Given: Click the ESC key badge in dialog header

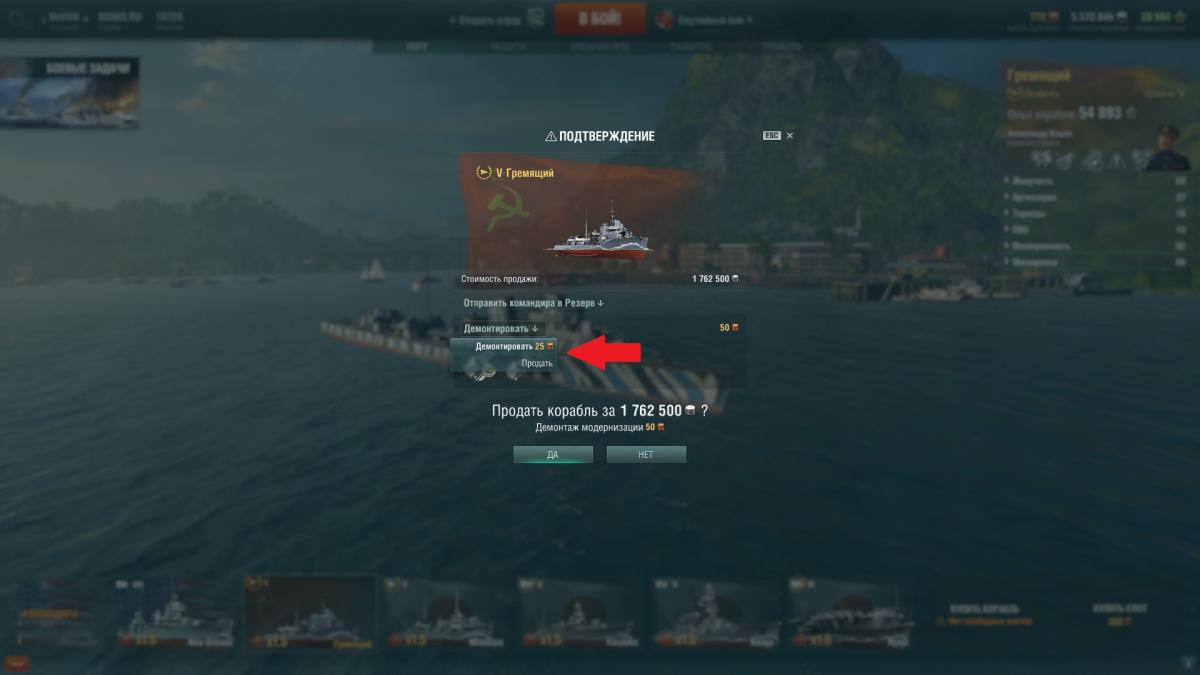Looking at the screenshot, I should pos(772,135).
